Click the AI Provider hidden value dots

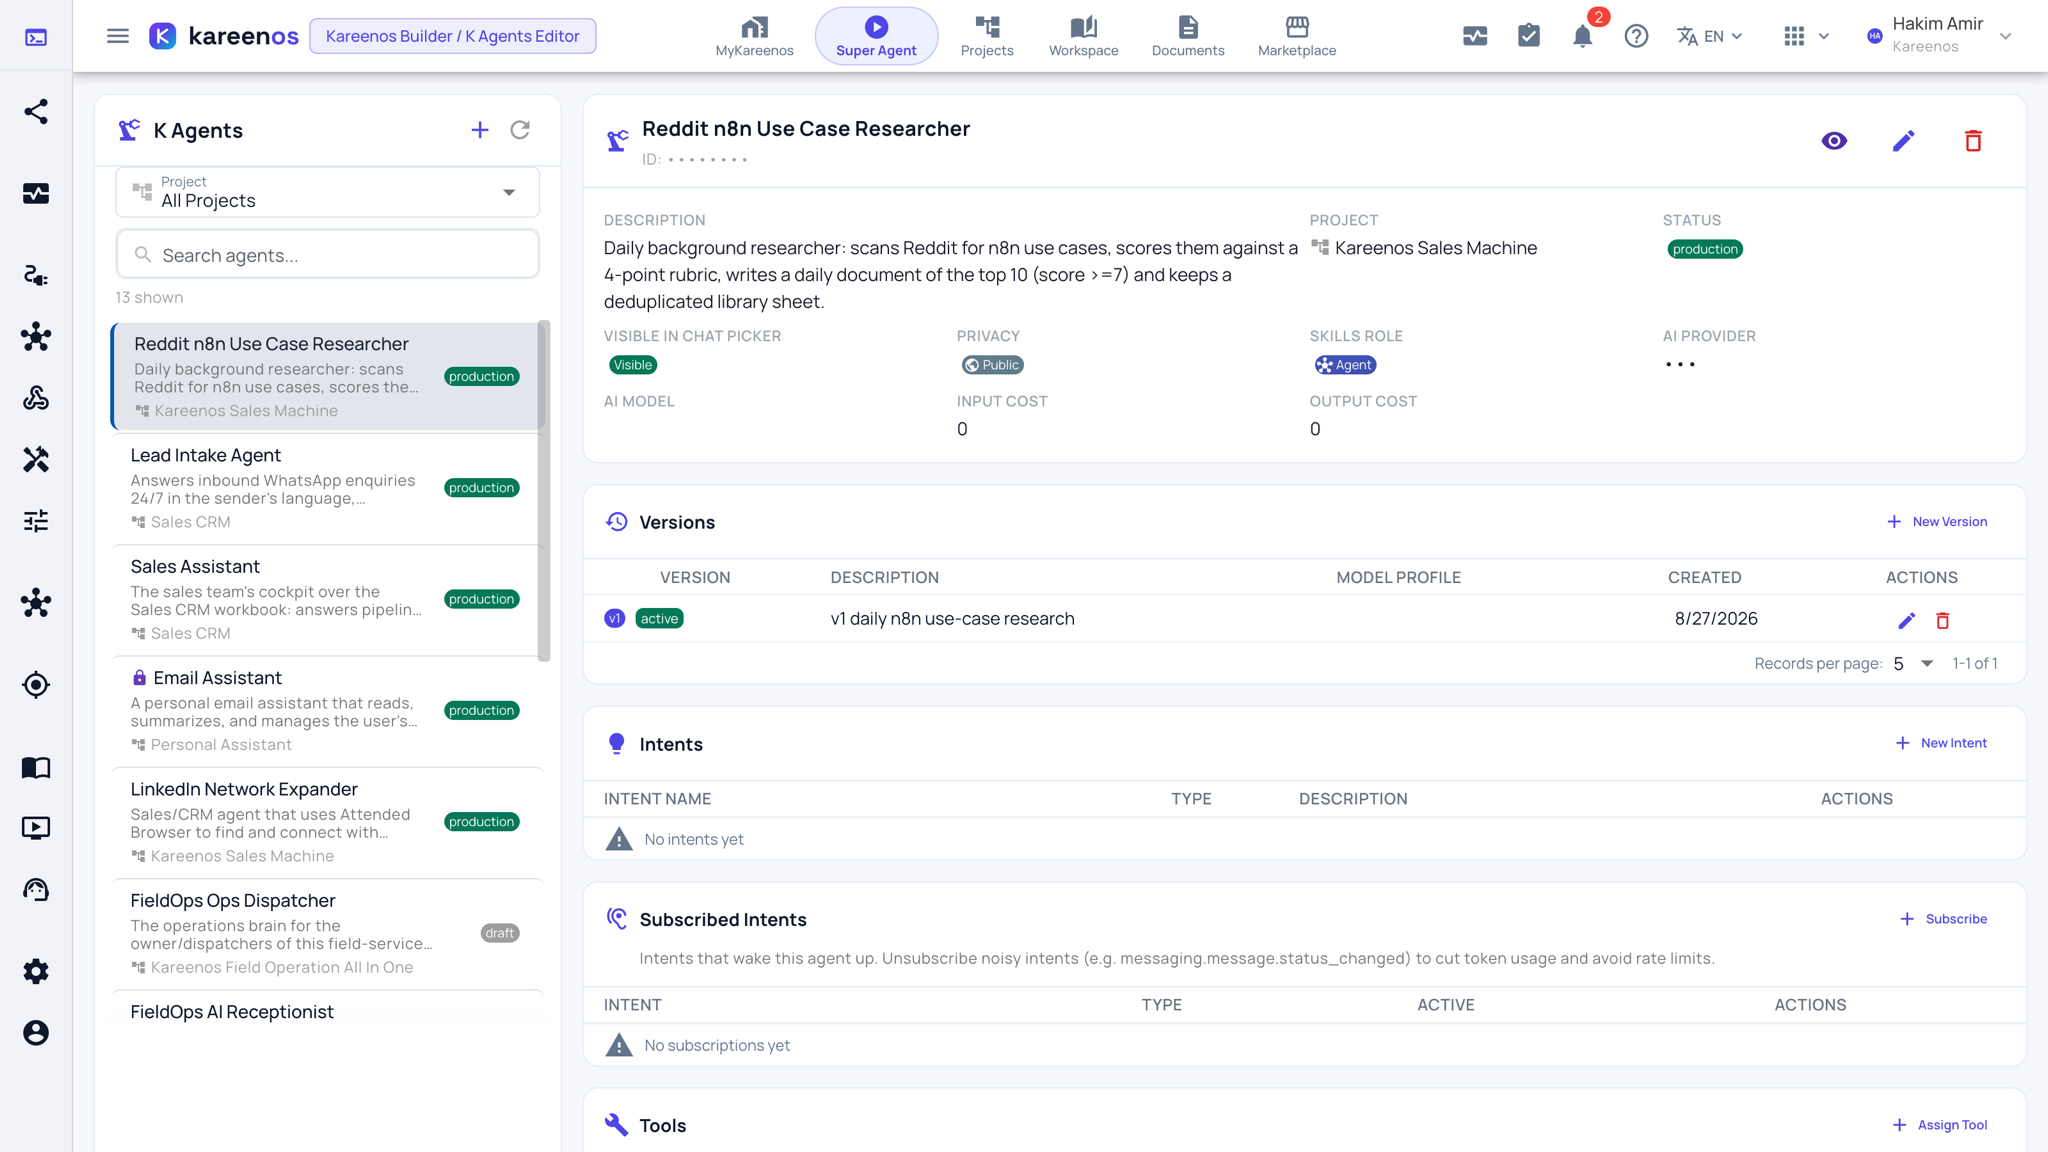pos(1680,365)
